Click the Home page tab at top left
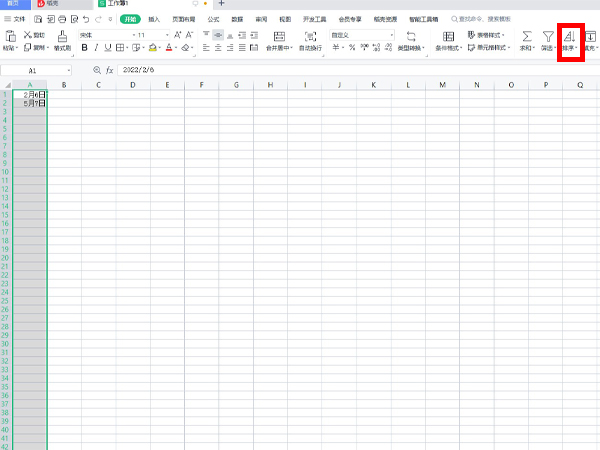This screenshot has width=600, height=450. (x=13, y=3)
